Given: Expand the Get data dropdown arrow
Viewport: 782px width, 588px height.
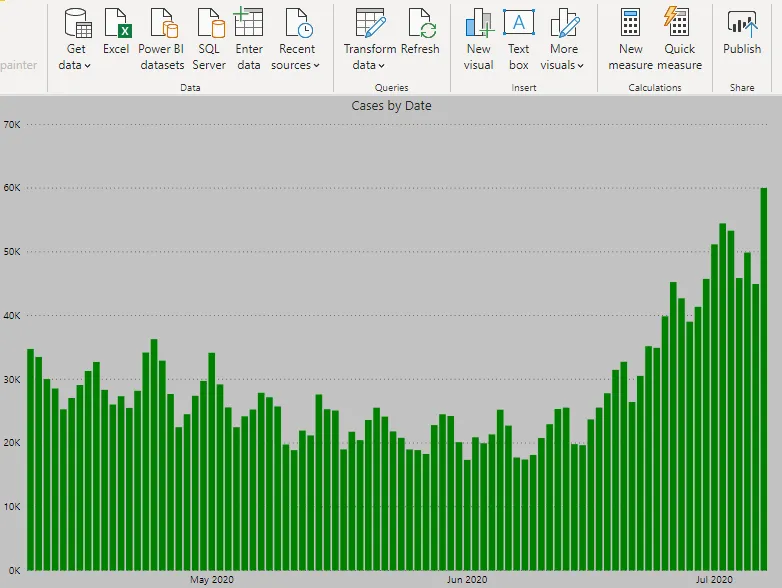Looking at the screenshot, I should click(x=88, y=66).
